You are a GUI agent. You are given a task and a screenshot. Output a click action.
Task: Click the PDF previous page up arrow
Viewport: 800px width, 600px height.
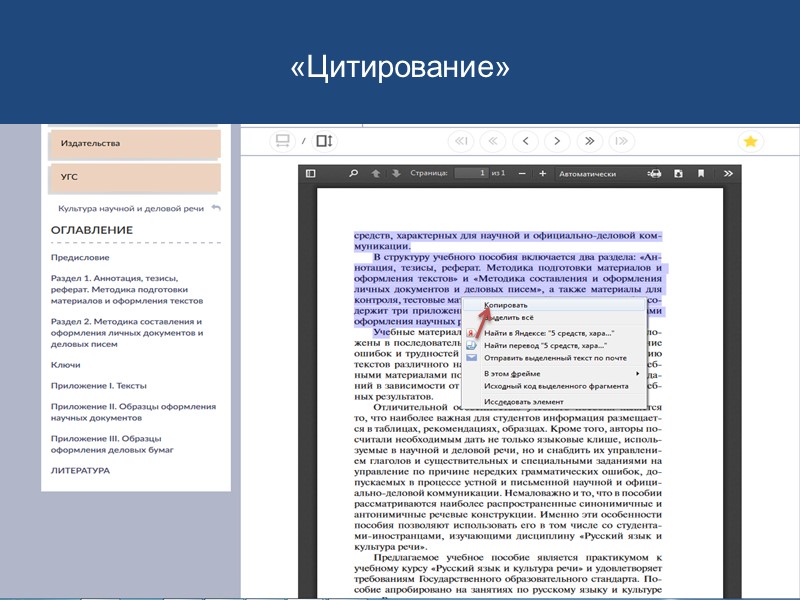tap(376, 173)
